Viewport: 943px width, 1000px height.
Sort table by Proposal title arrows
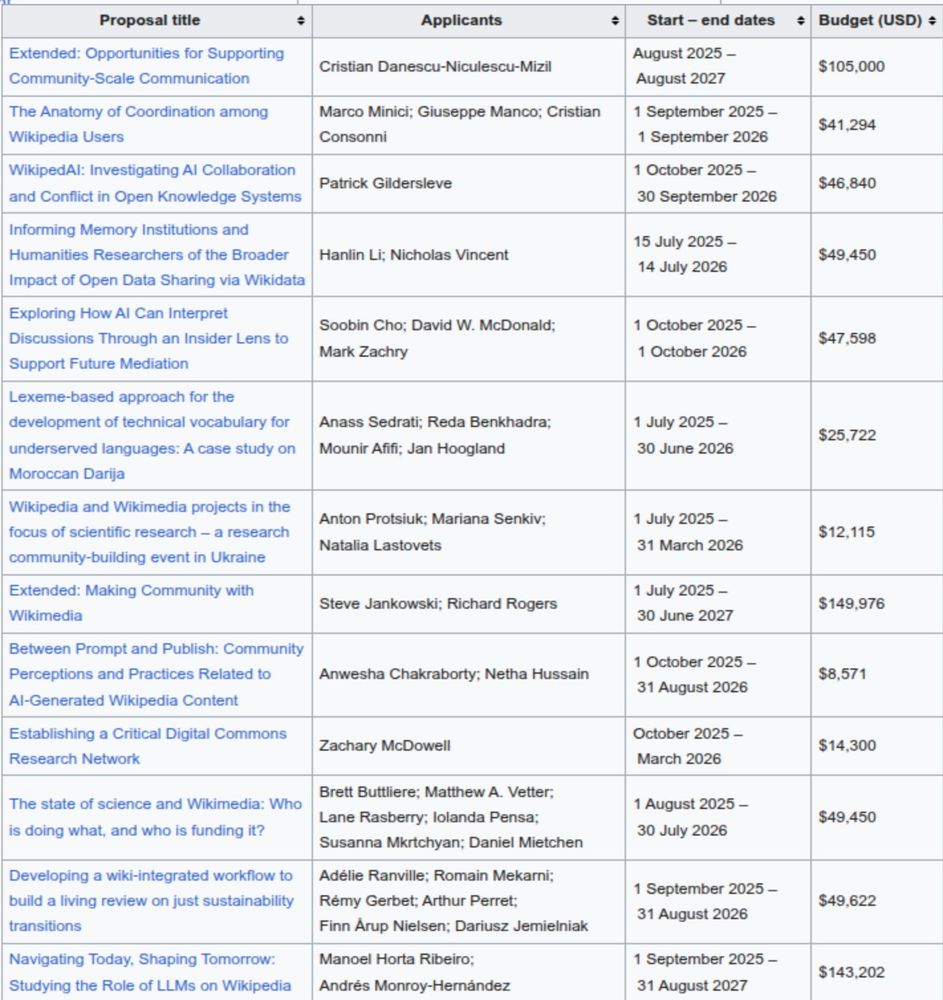point(300,21)
